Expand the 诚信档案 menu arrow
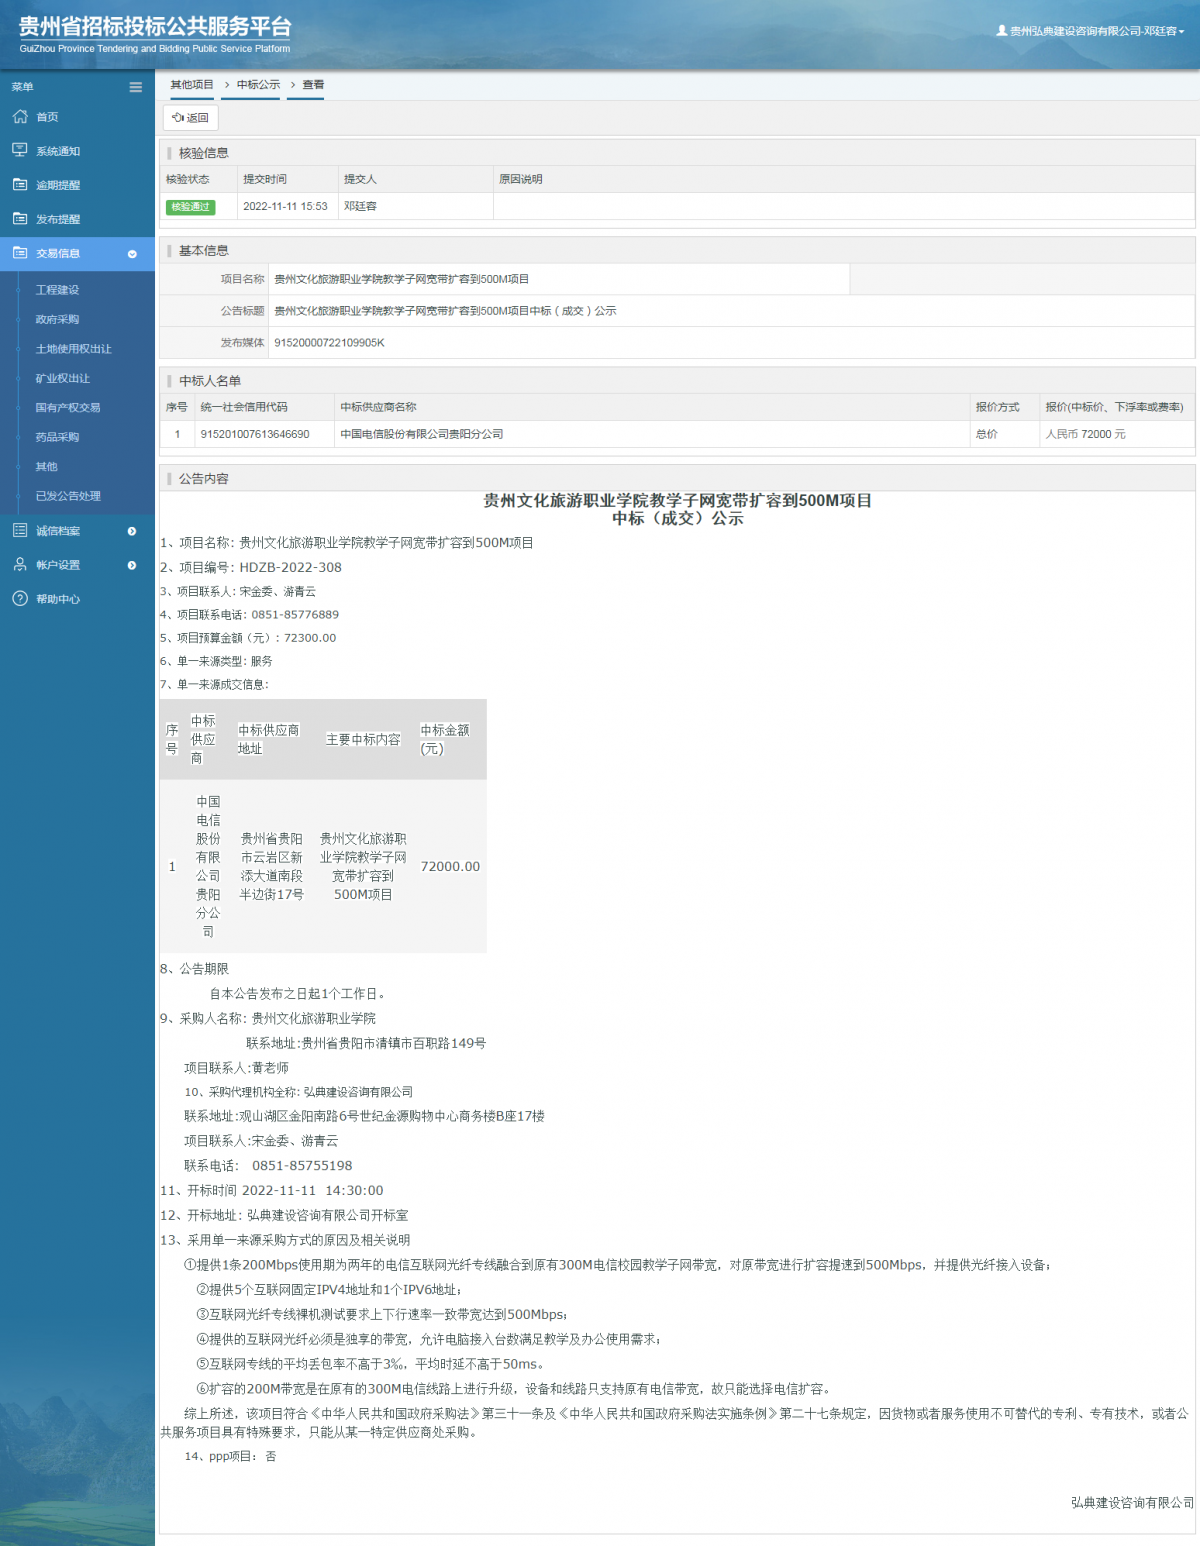Screen dimensions: 1200x1546 (132, 531)
